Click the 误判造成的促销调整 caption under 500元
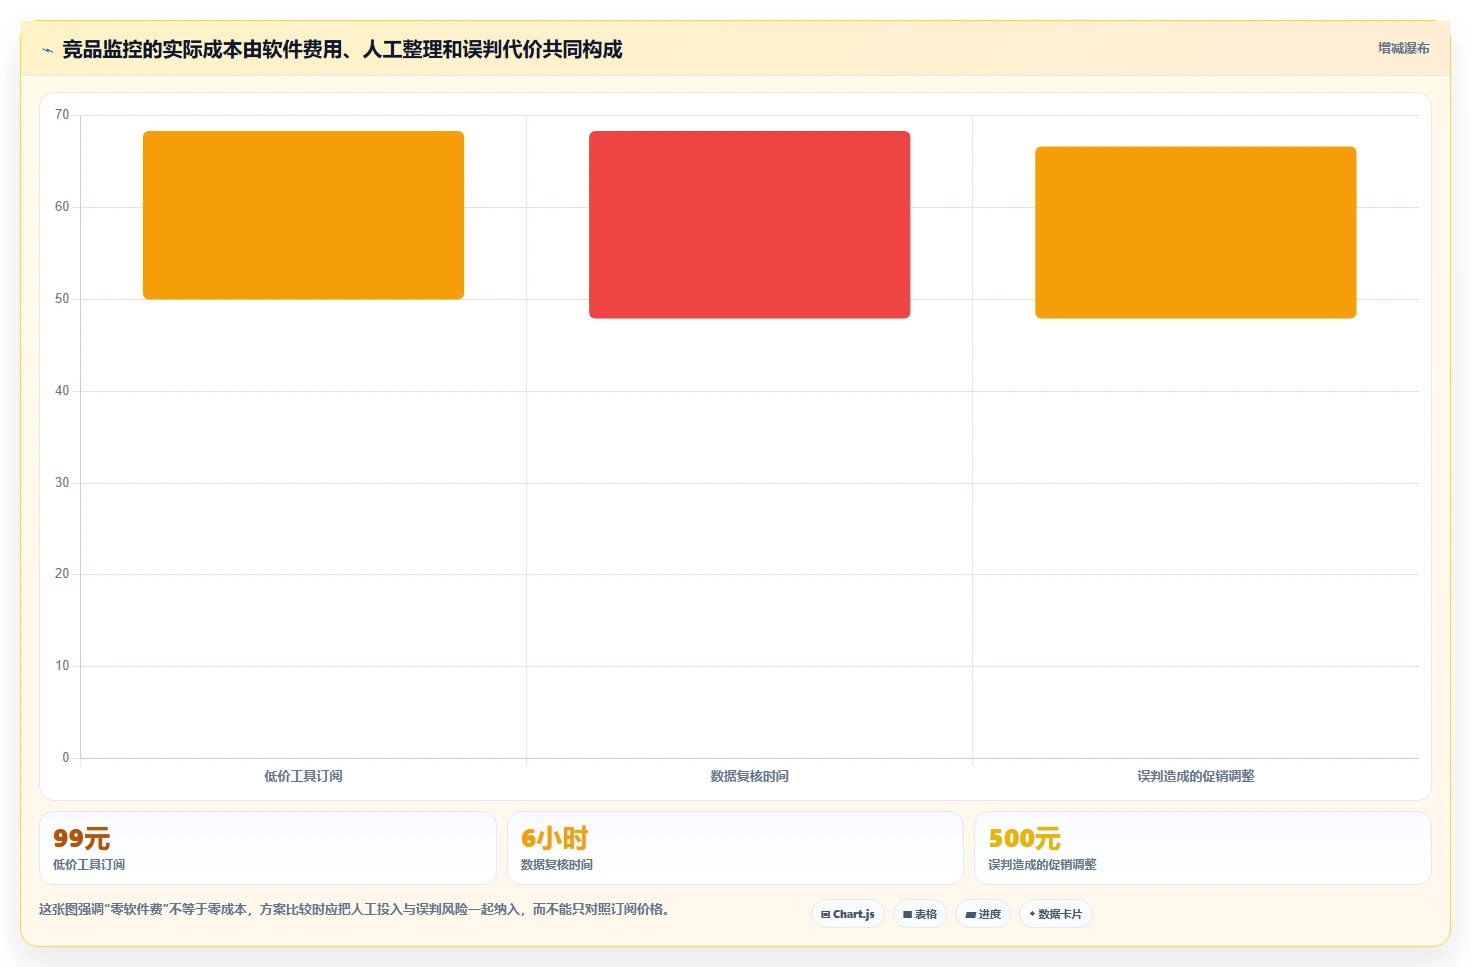This screenshot has width=1471, height=967. tap(1042, 865)
